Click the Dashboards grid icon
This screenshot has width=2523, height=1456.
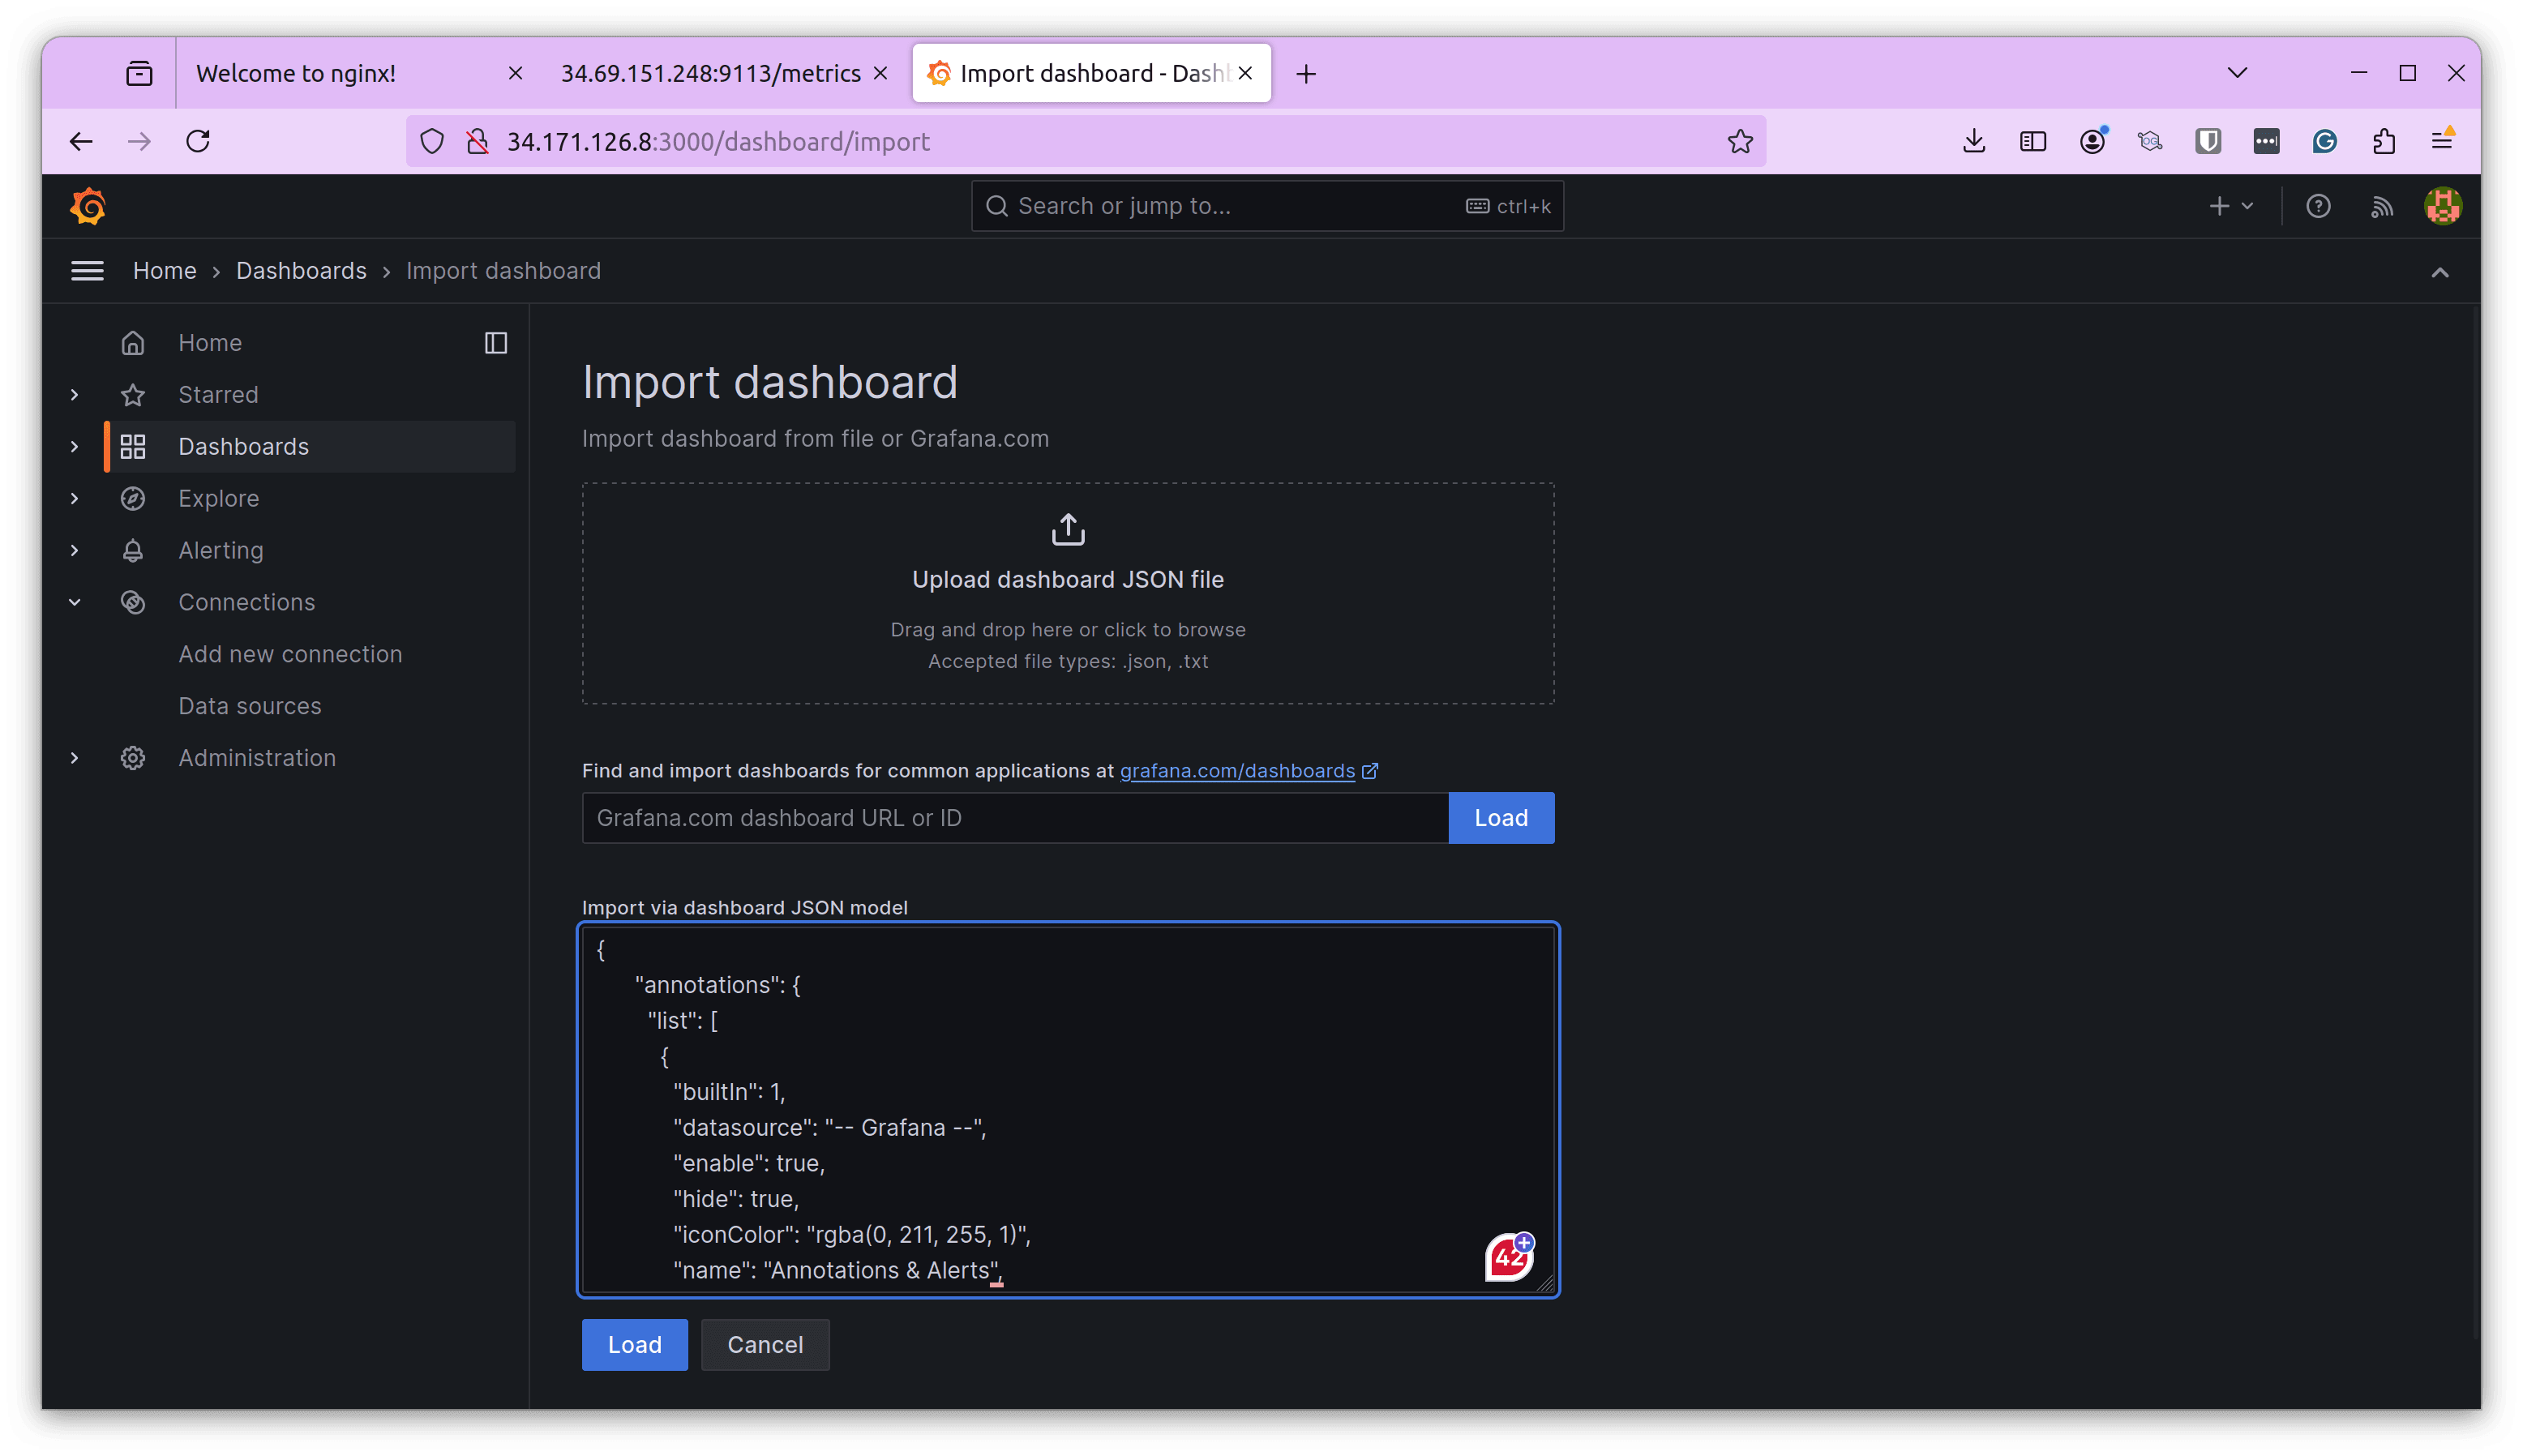tap(133, 447)
